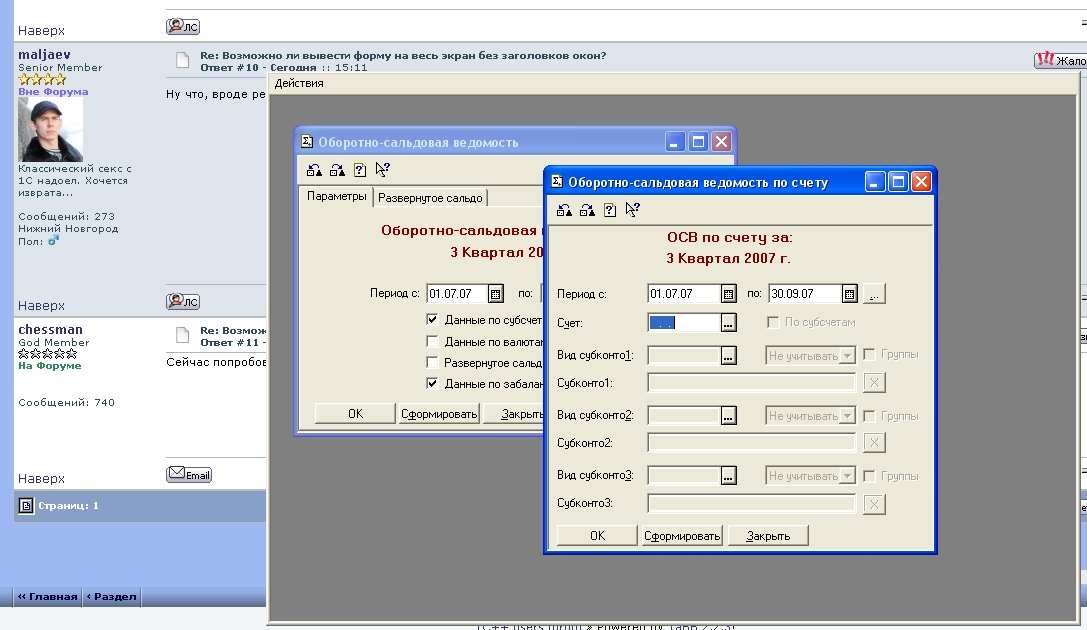Click context help cursor icon in account report dialog

point(632,210)
